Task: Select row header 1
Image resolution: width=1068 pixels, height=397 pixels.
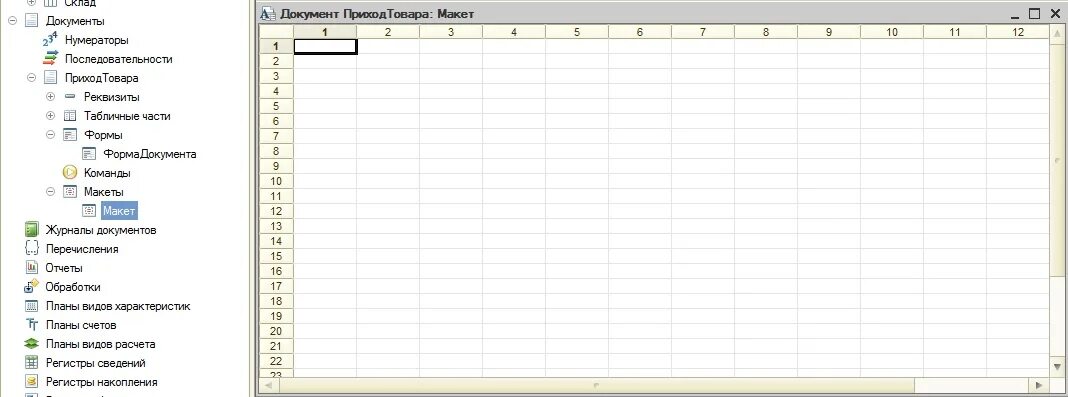Action: (277, 46)
